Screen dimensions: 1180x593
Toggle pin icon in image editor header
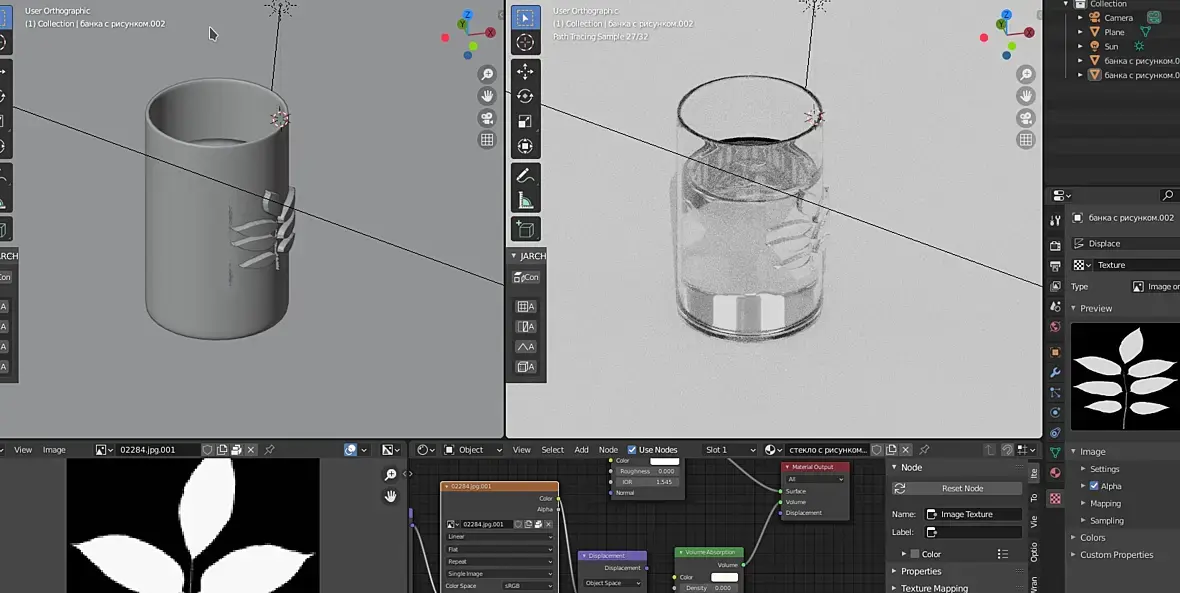pyautogui.click(x=269, y=450)
